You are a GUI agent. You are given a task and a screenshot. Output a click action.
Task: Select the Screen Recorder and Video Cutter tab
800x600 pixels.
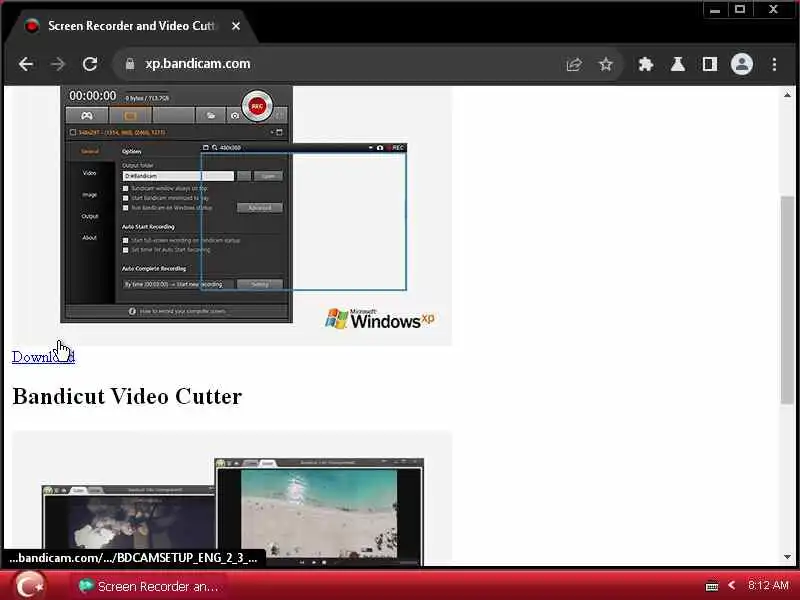pyautogui.click(x=130, y=26)
